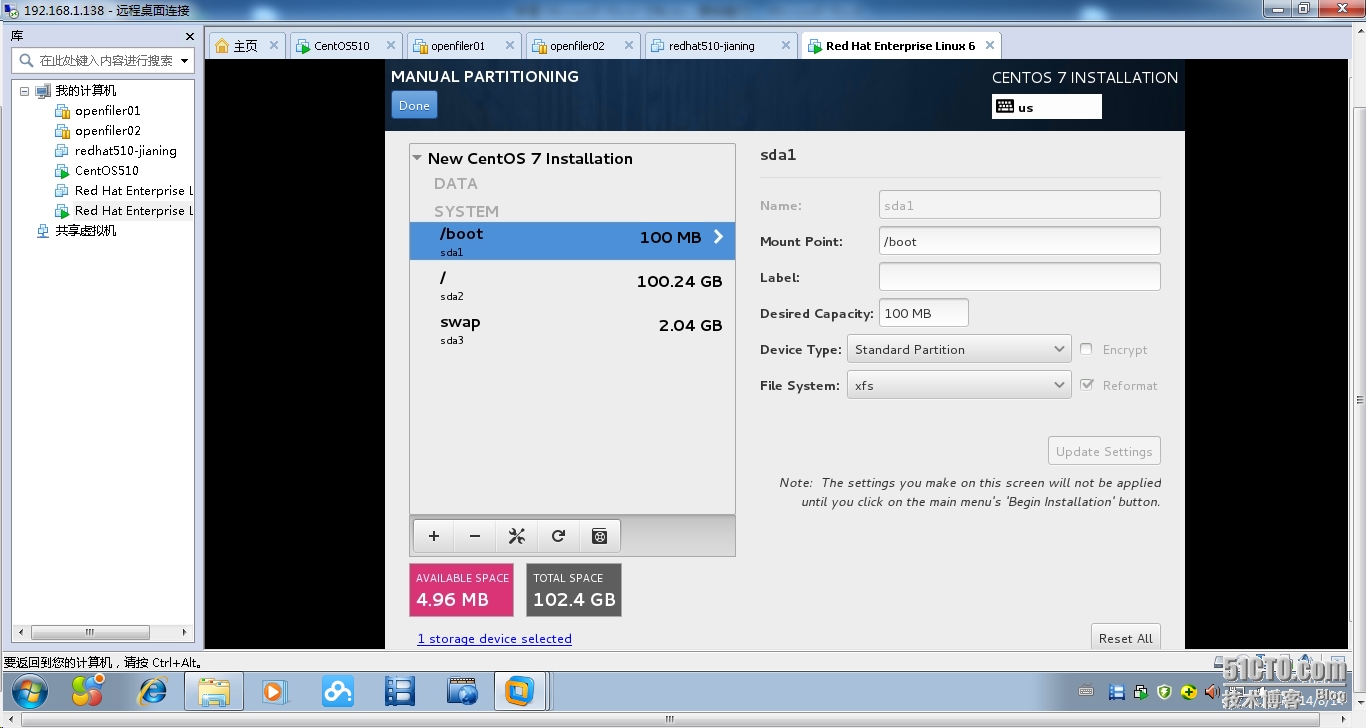Open Windows Explorer folder in taskbar

[x=214, y=691]
